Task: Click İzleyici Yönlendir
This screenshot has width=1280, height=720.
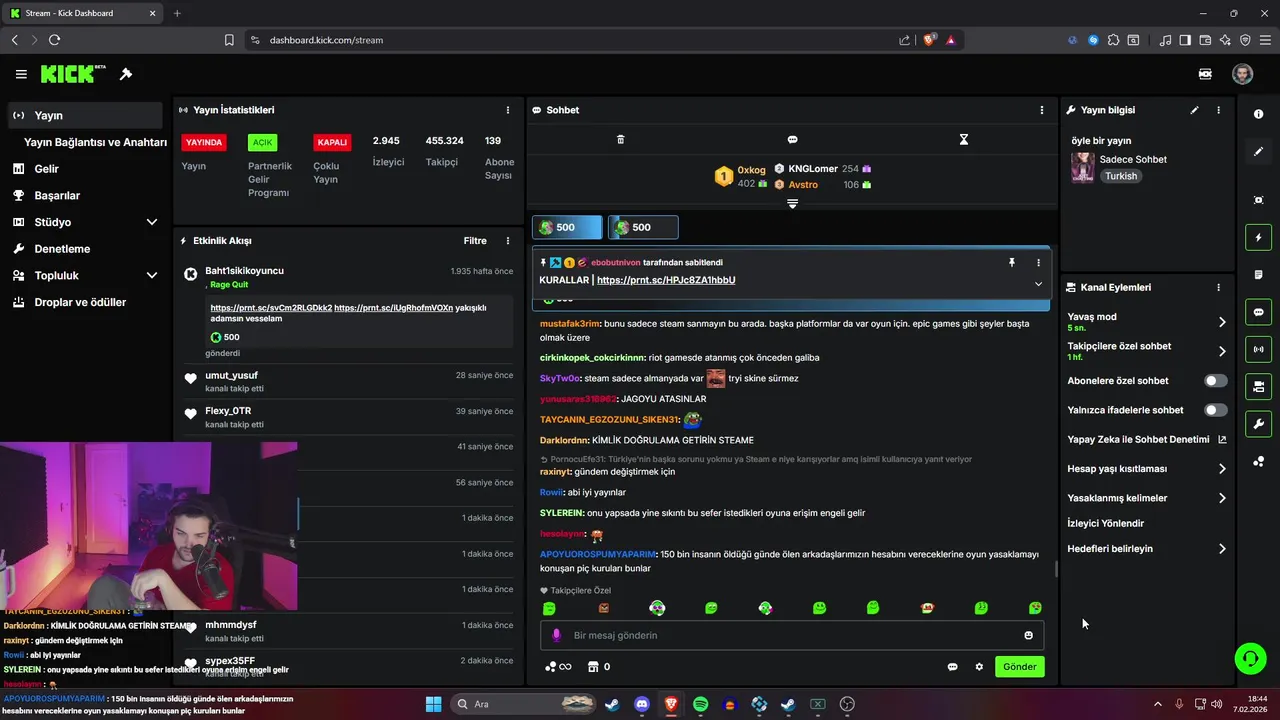Action: point(1105,523)
